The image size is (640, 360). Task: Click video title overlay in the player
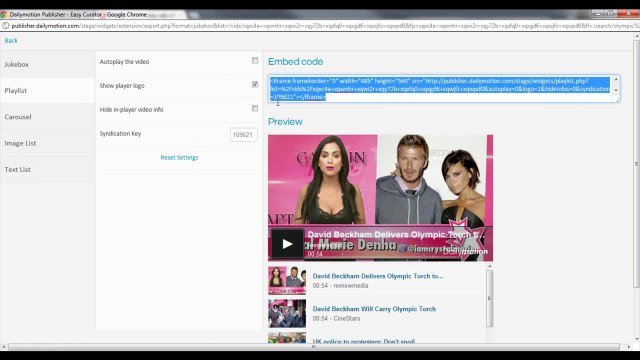[x=396, y=235]
